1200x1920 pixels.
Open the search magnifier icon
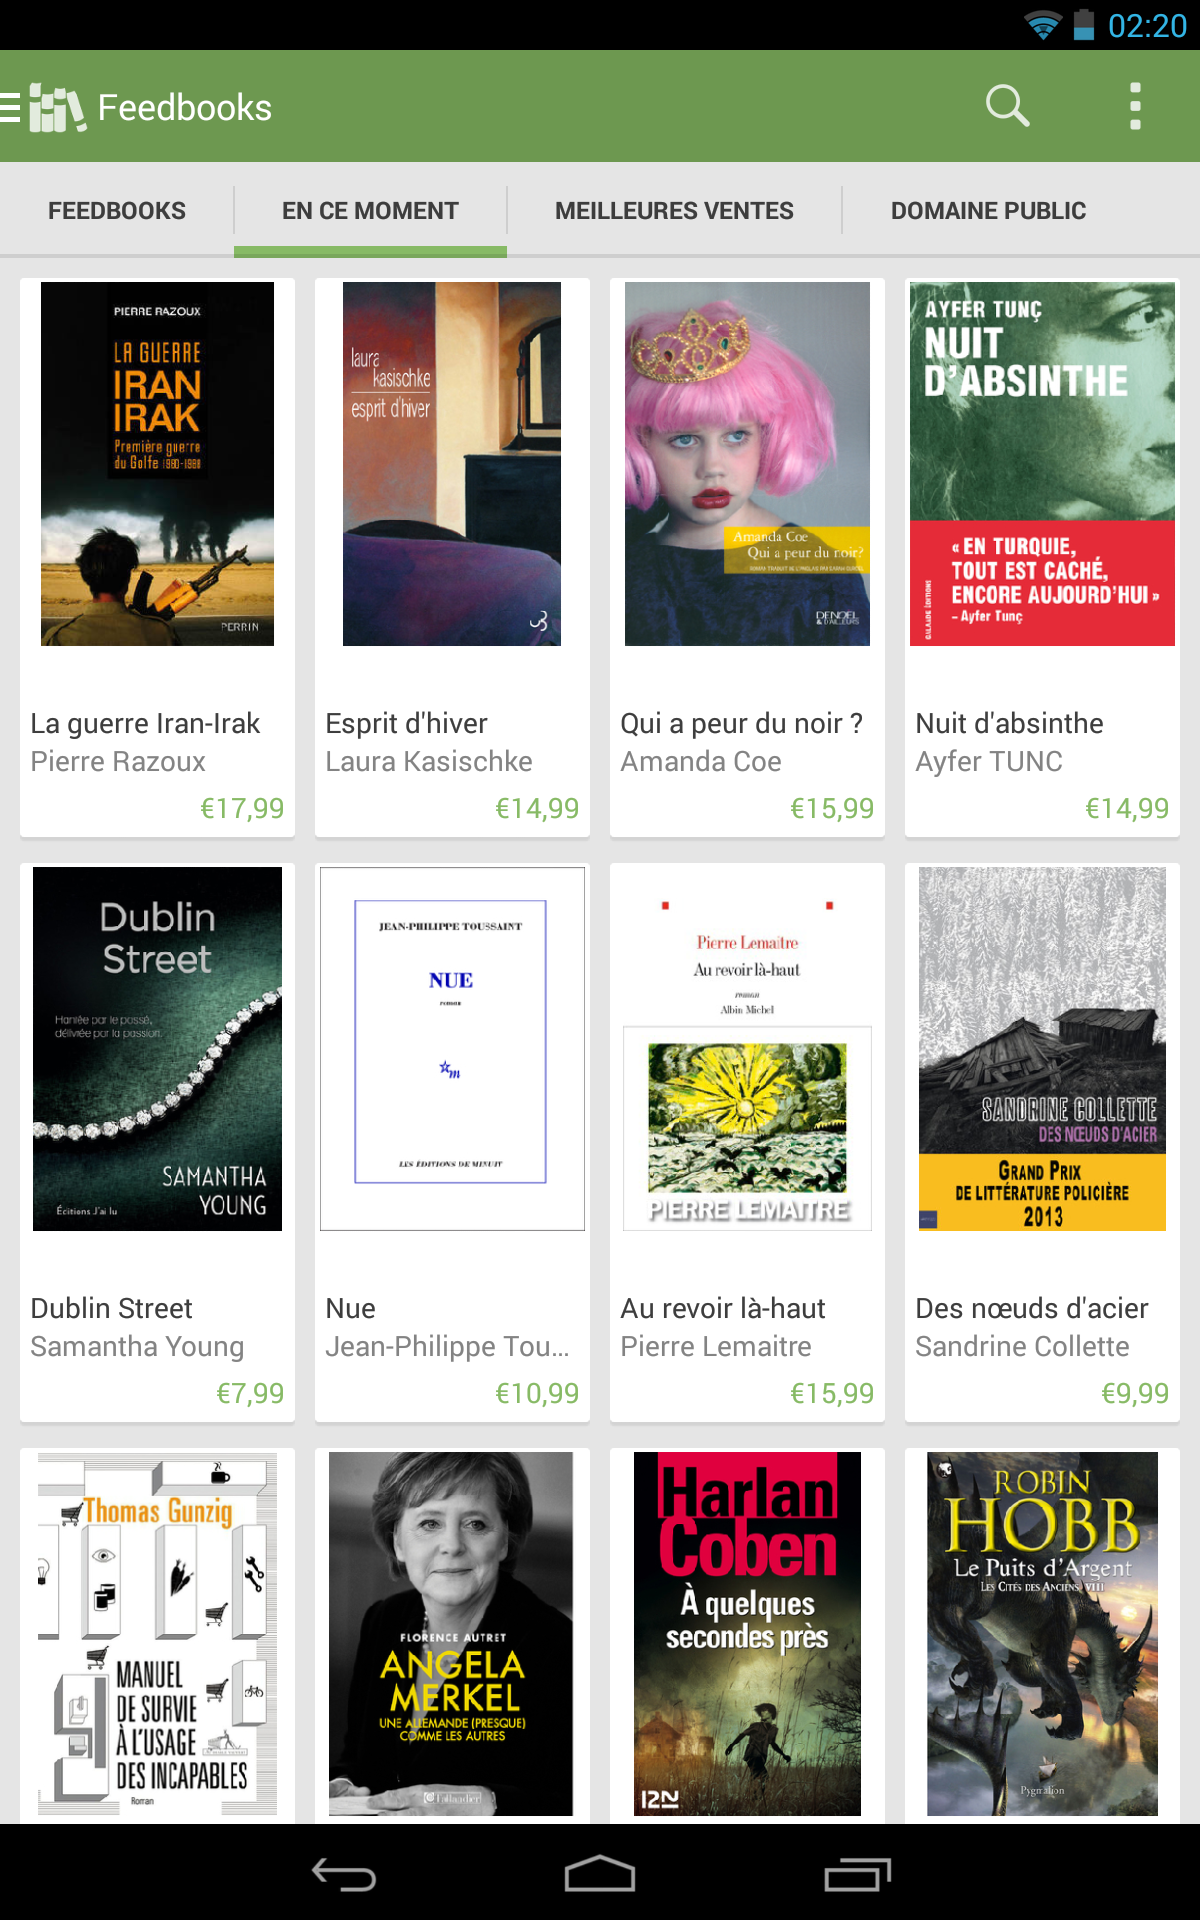click(1007, 105)
